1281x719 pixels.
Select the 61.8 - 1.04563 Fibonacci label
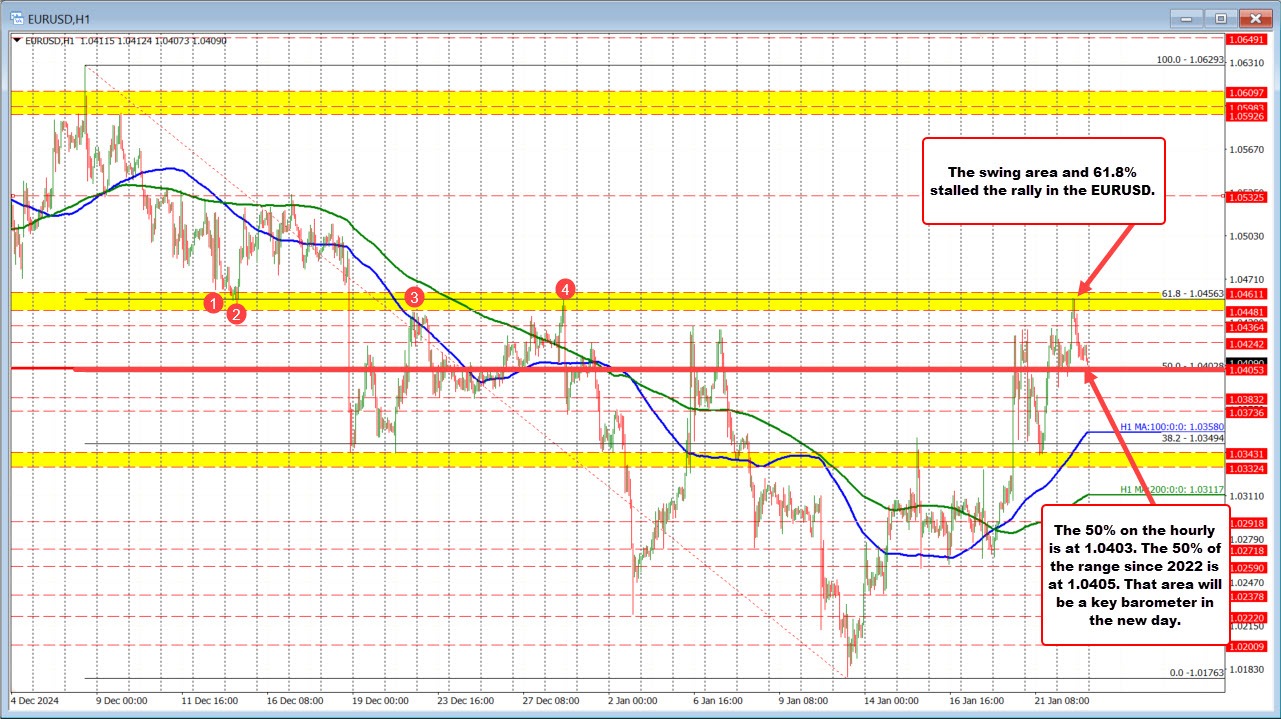[1193, 294]
